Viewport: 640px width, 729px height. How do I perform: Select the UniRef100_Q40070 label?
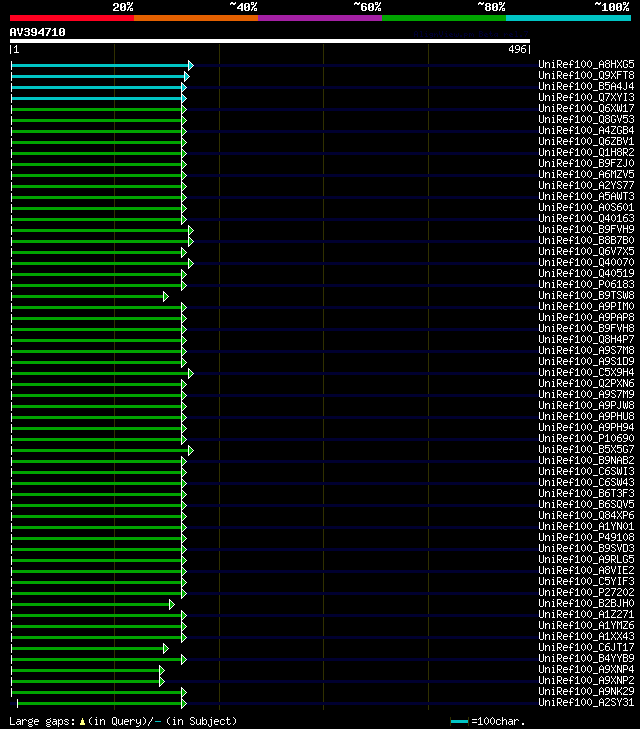tap(586, 262)
